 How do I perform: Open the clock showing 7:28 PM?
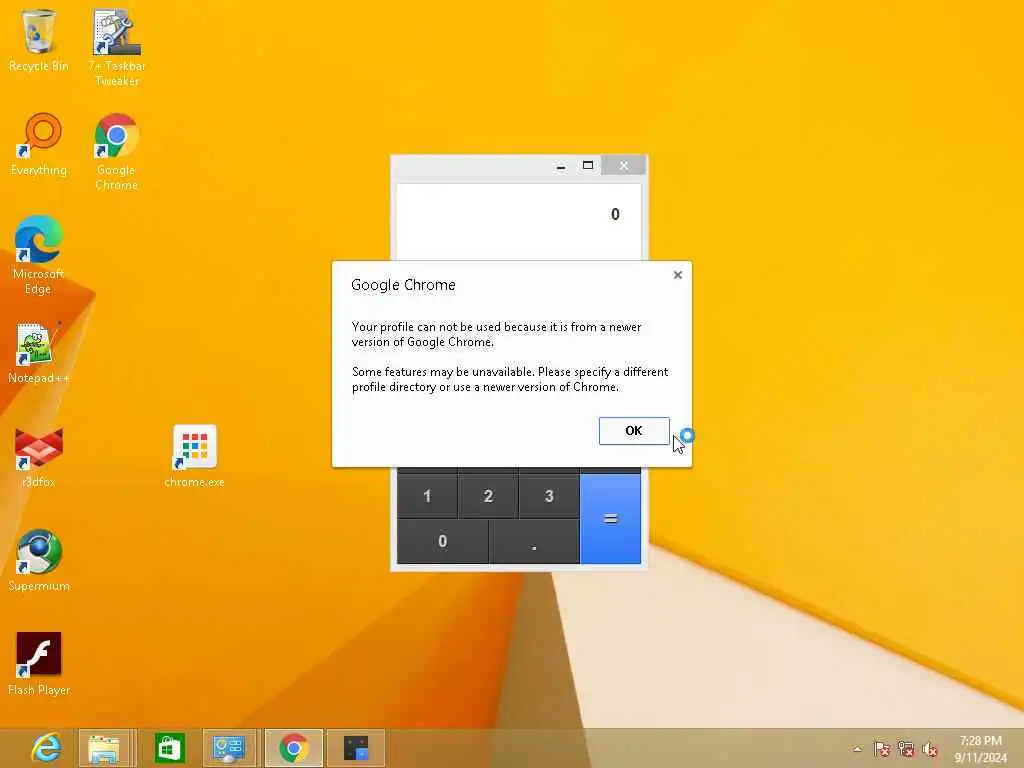click(980, 749)
